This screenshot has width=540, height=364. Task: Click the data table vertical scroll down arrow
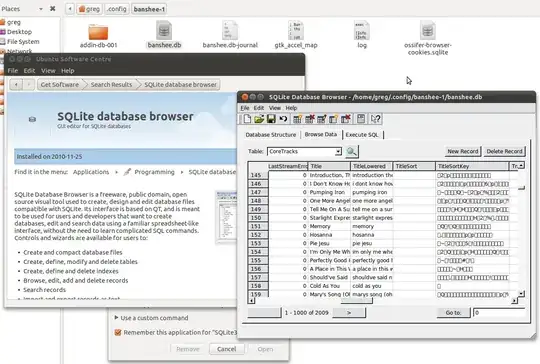[521, 294]
